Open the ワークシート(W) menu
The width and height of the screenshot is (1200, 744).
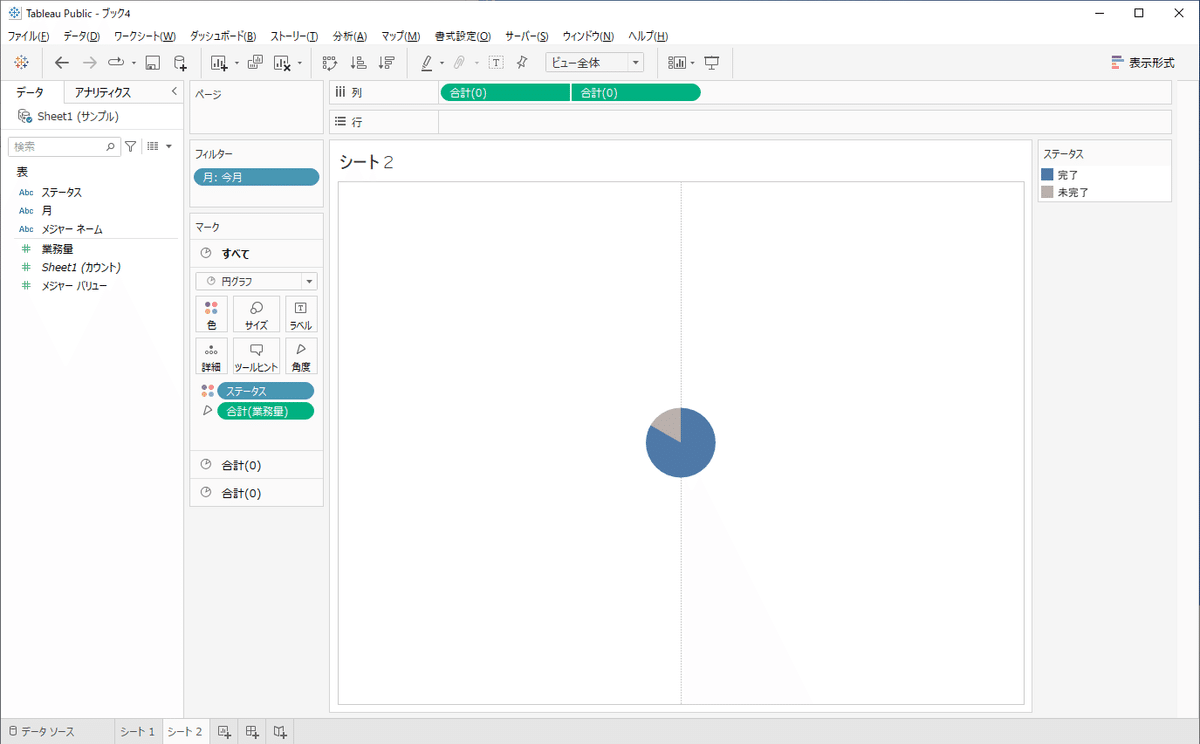pyautogui.click(x=145, y=36)
